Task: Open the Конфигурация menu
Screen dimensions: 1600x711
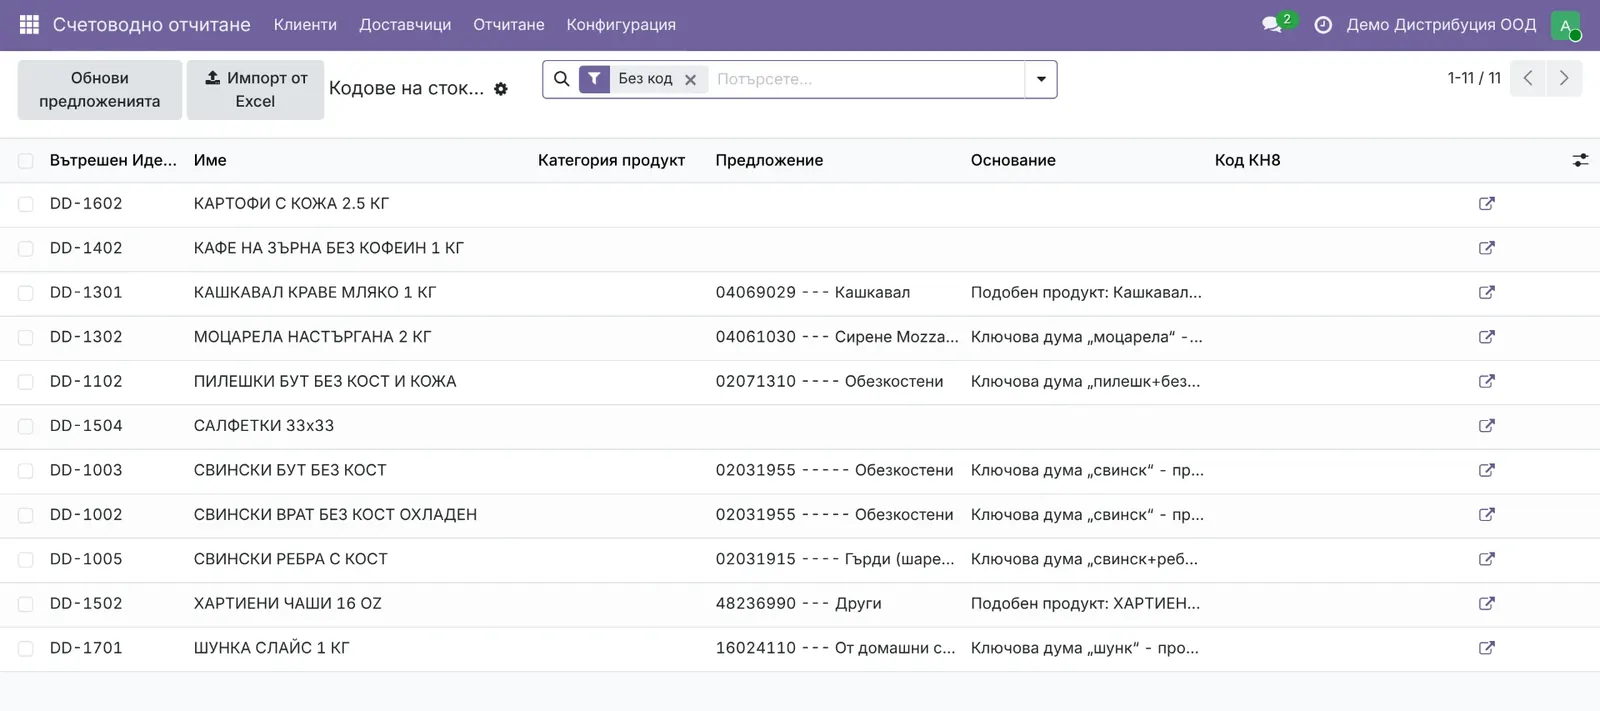Action: [x=621, y=24]
